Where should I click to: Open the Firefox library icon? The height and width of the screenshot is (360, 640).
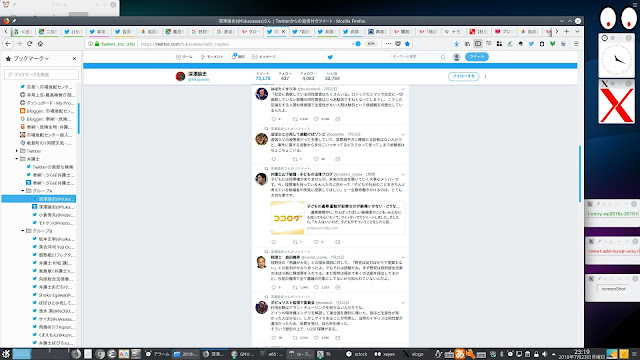(x=467, y=44)
